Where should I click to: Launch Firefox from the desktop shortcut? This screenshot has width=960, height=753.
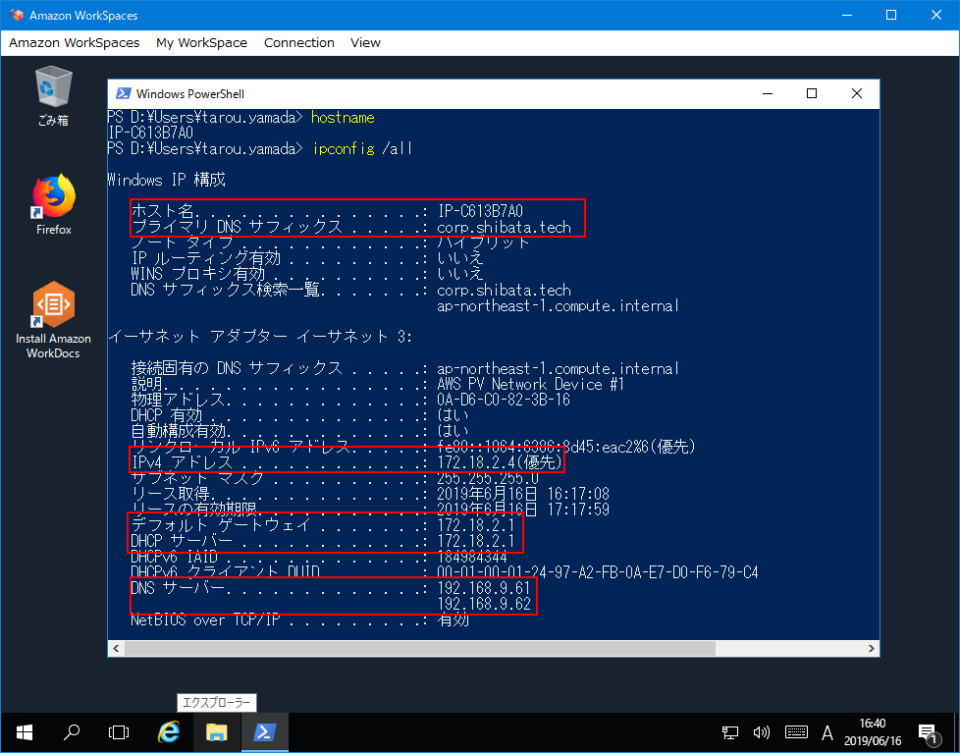point(53,203)
